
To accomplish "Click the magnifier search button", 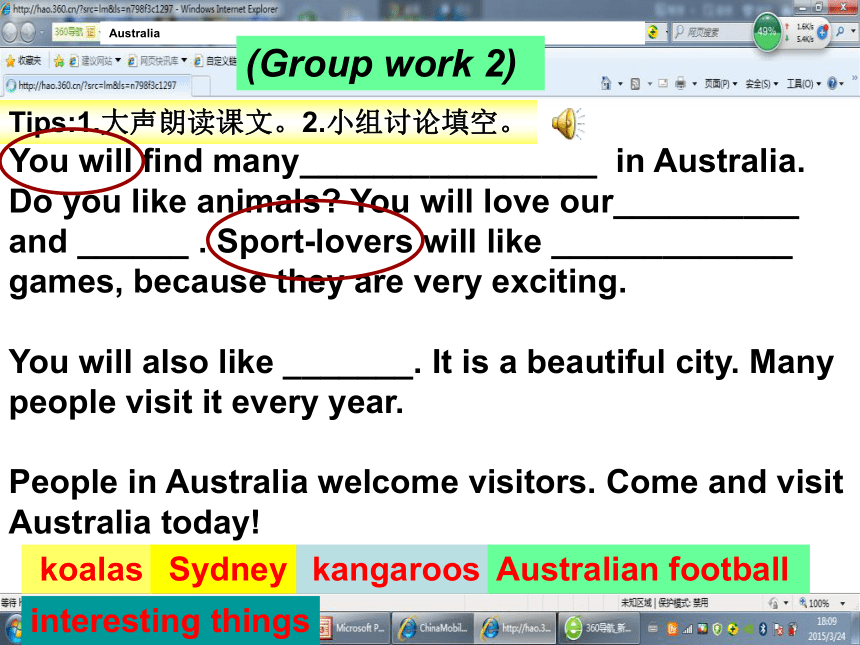I will 840,32.
